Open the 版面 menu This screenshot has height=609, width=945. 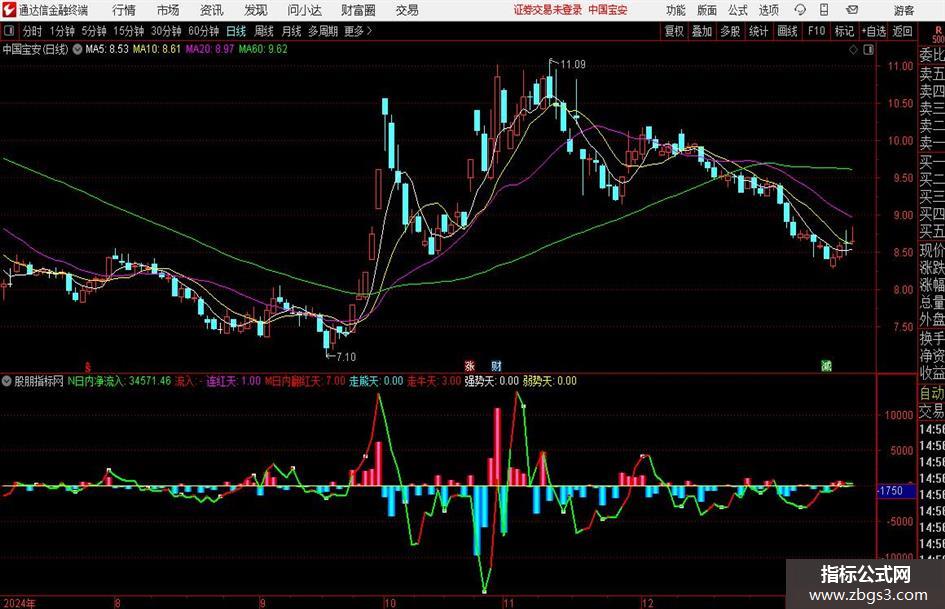pyautogui.click(x=706, y=10)
